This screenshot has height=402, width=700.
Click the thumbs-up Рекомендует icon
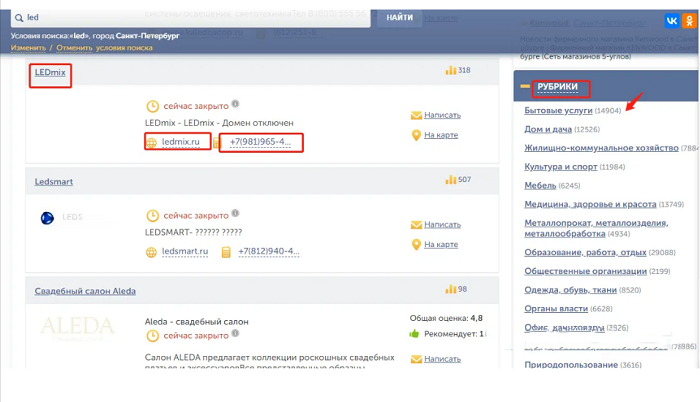tap(414, 334)
